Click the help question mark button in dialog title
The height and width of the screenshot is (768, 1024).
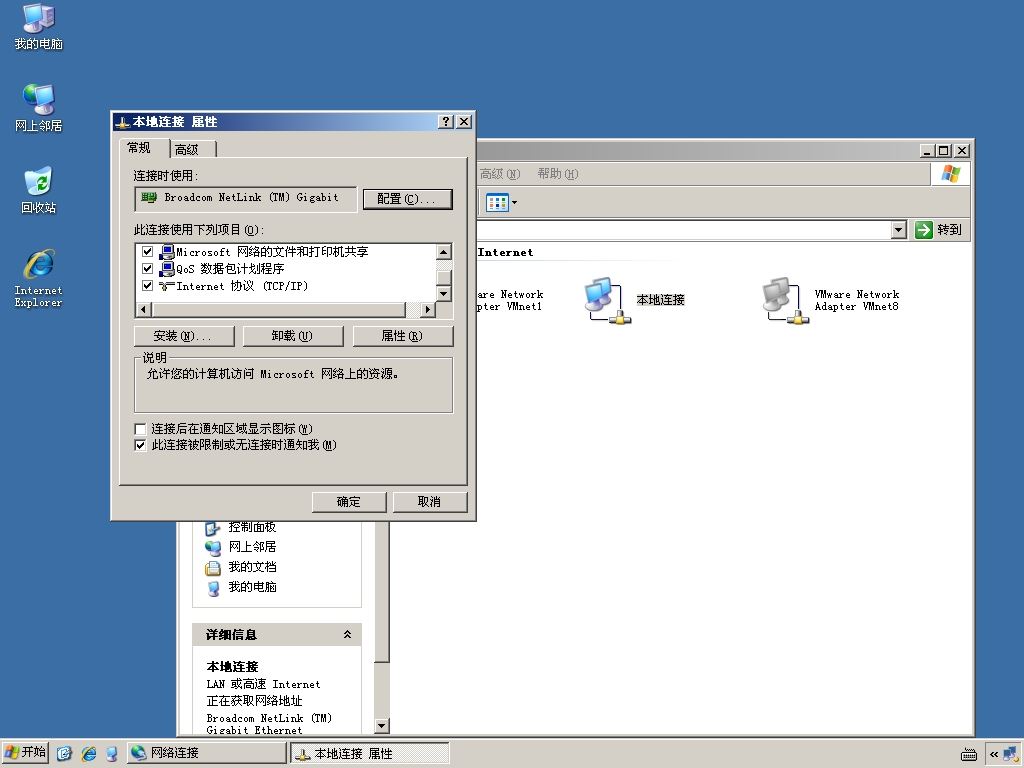pos(445,121)
